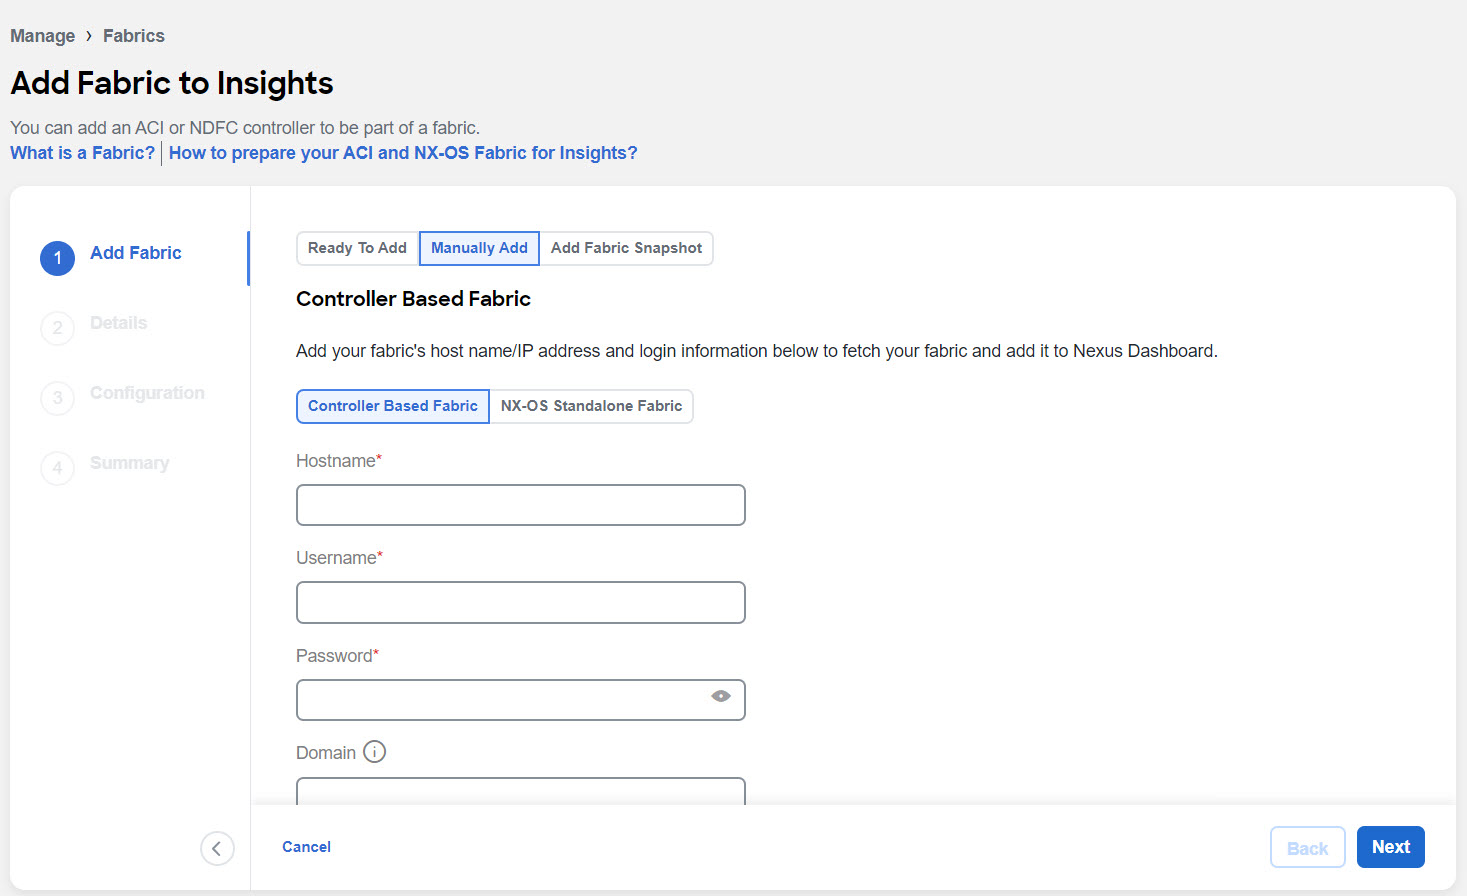Open the how to prepare ACI and NX-OS link
1467x896 pixels.
403,153
